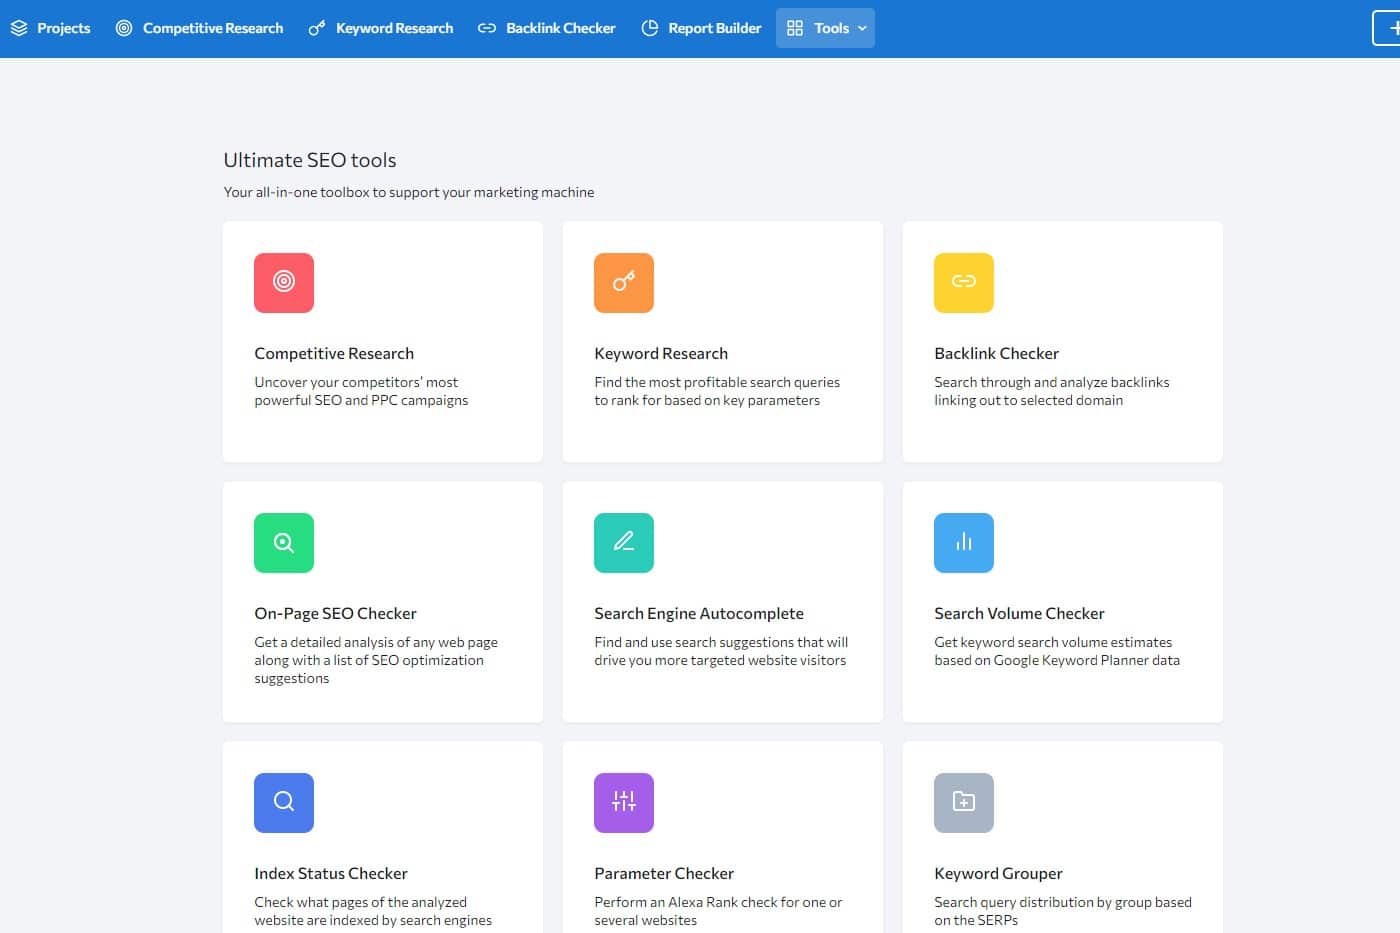
Task: Click the red Competitive Research target icon
Action: click(x=284, y=283)
